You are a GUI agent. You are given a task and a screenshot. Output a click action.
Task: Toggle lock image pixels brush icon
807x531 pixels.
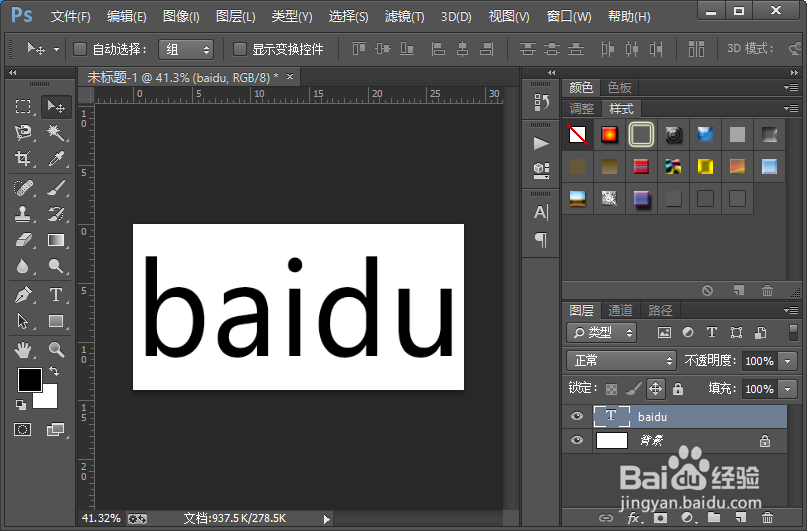click(x=634, y=389)
